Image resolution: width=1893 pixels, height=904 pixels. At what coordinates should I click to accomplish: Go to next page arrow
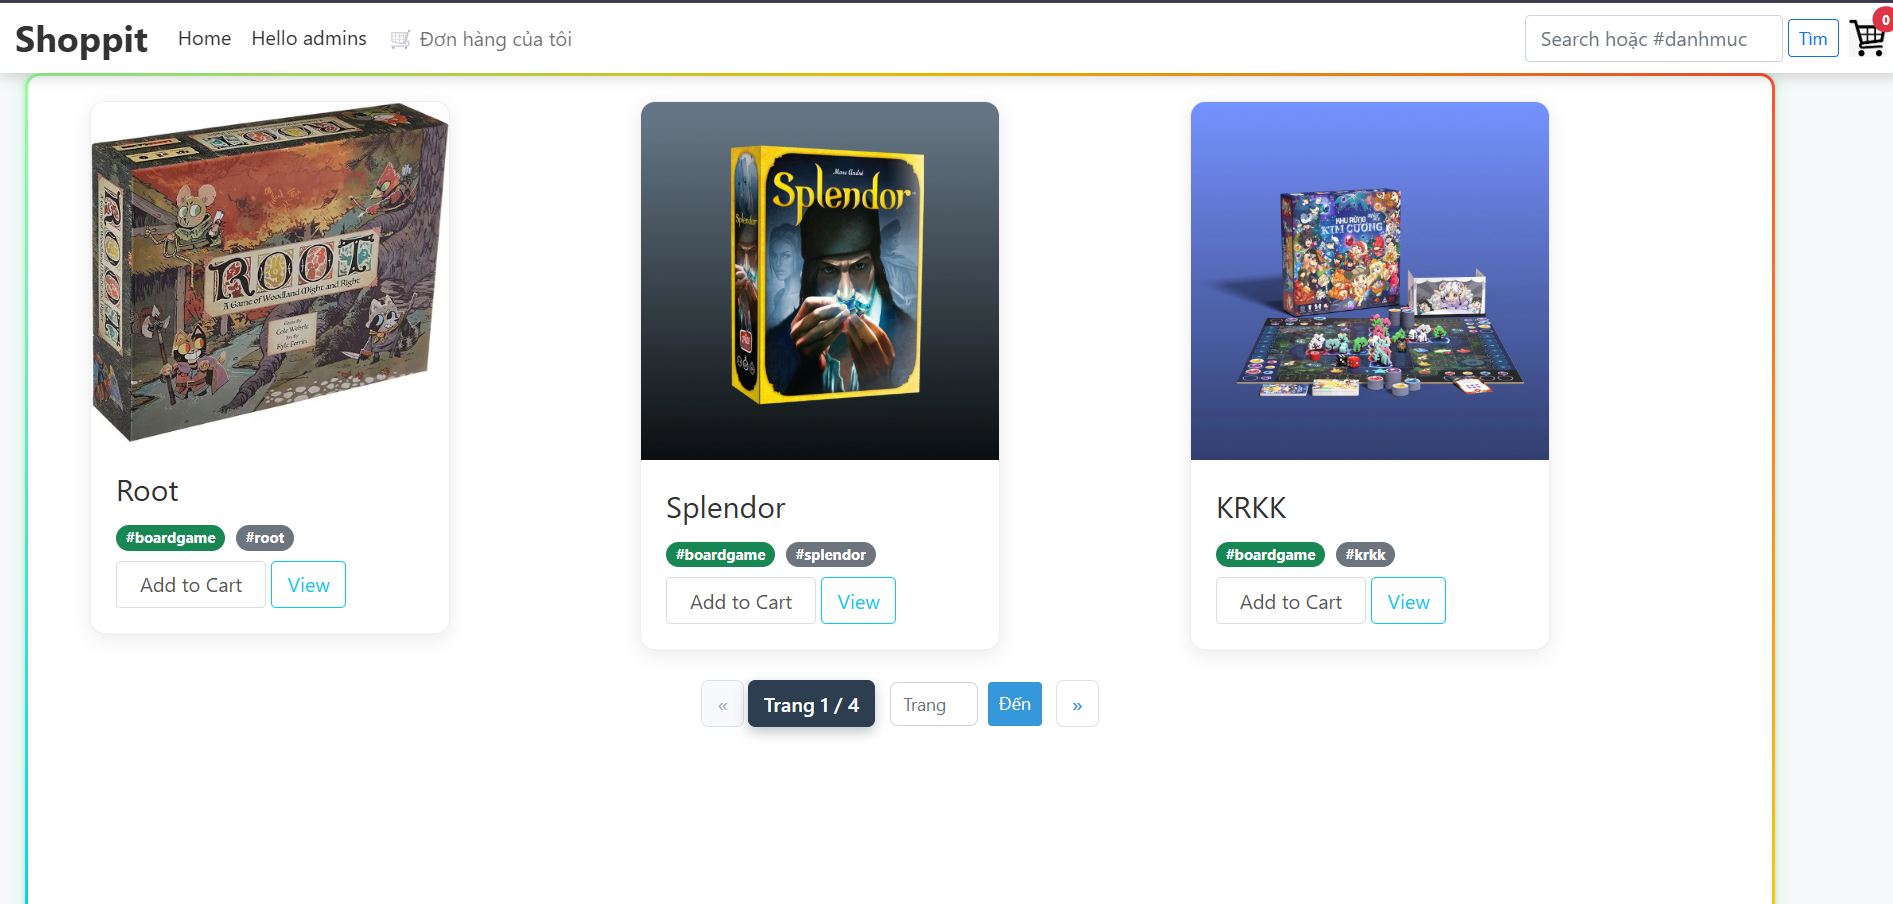(x=1077, y=704)
